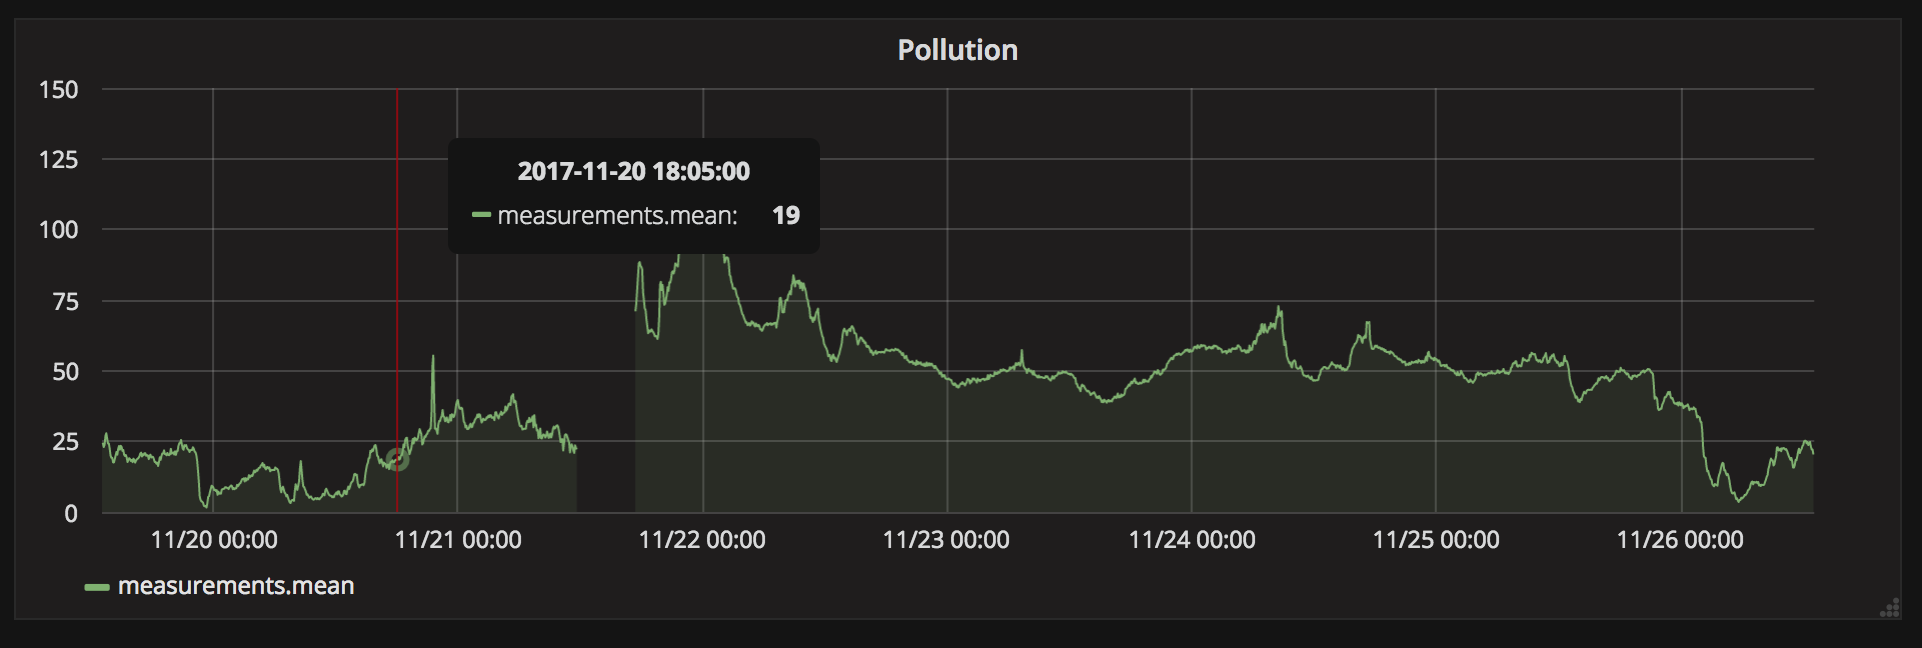Viewport: 1922px width, 648px height.
Task: Select the 11/23 00:00 time axis label
Action: (x=946, y=540)
